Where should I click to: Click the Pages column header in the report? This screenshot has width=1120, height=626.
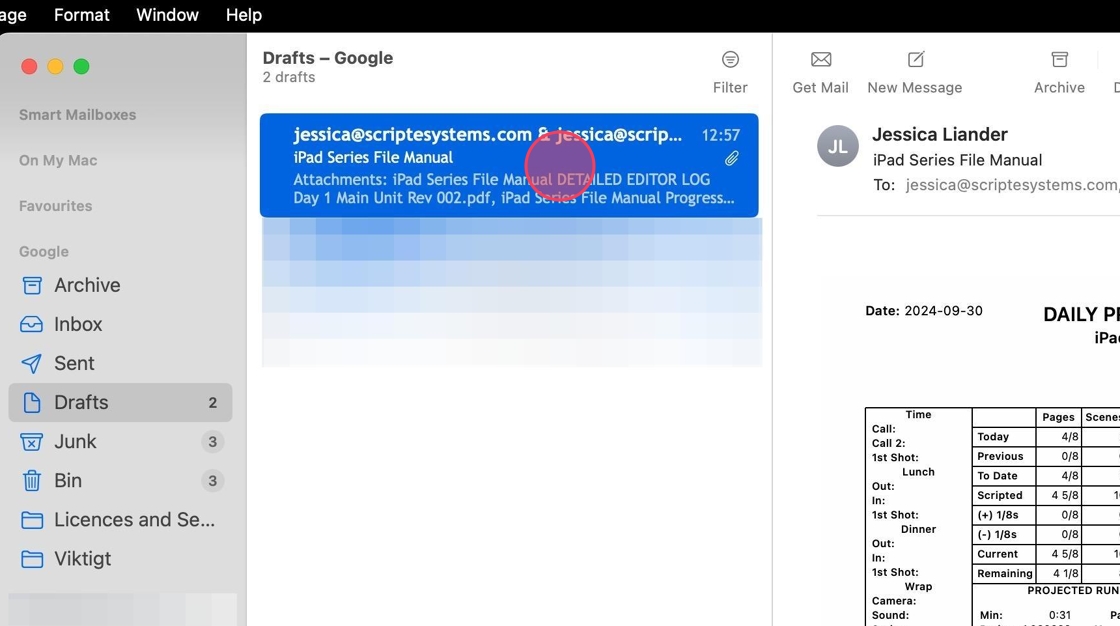click(x=1058, y=417)
